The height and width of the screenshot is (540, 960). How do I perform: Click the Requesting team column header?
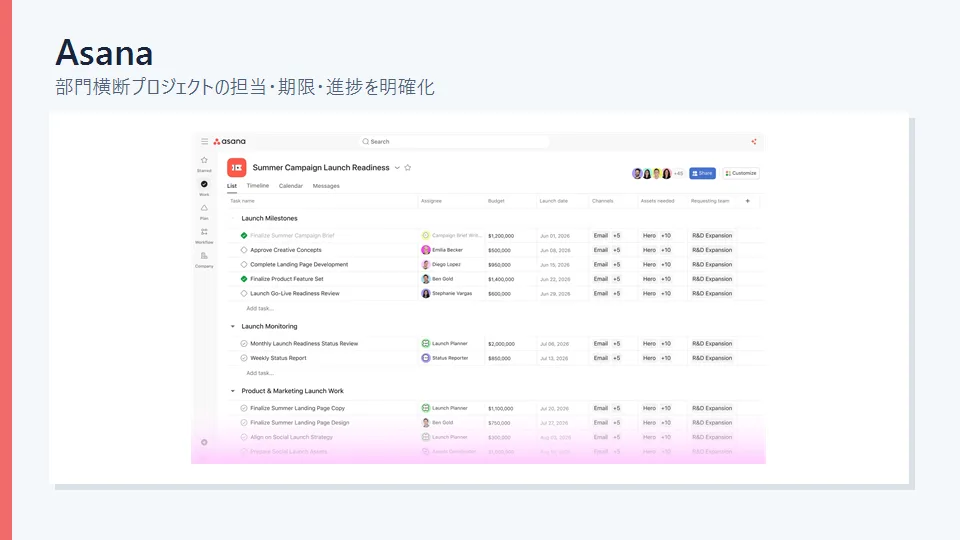coord(710,201)
